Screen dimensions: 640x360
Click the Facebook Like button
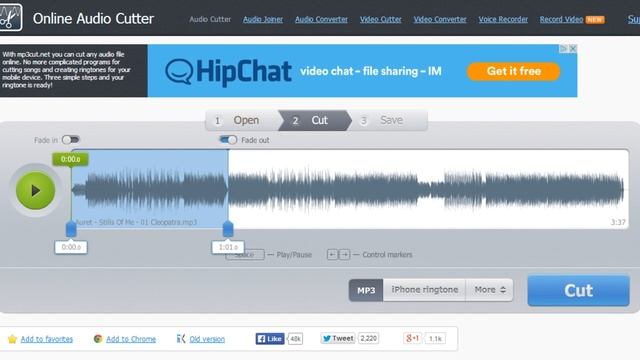[x=270, y=338]
